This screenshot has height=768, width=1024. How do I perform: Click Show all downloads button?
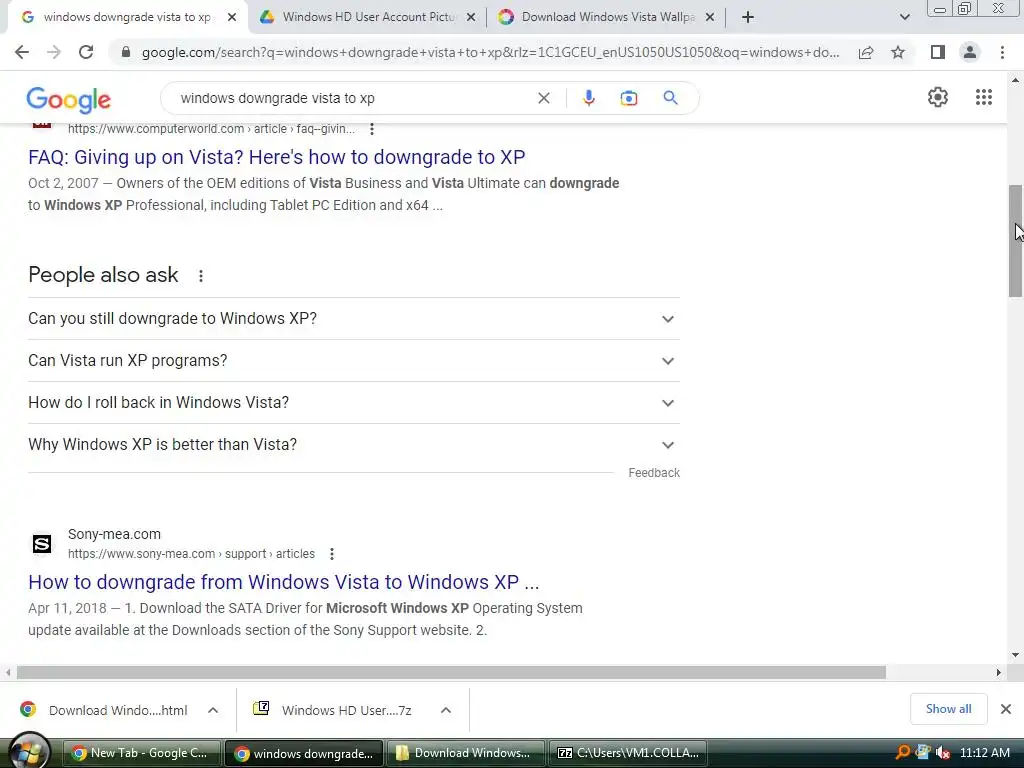click(x=948, y=709)
